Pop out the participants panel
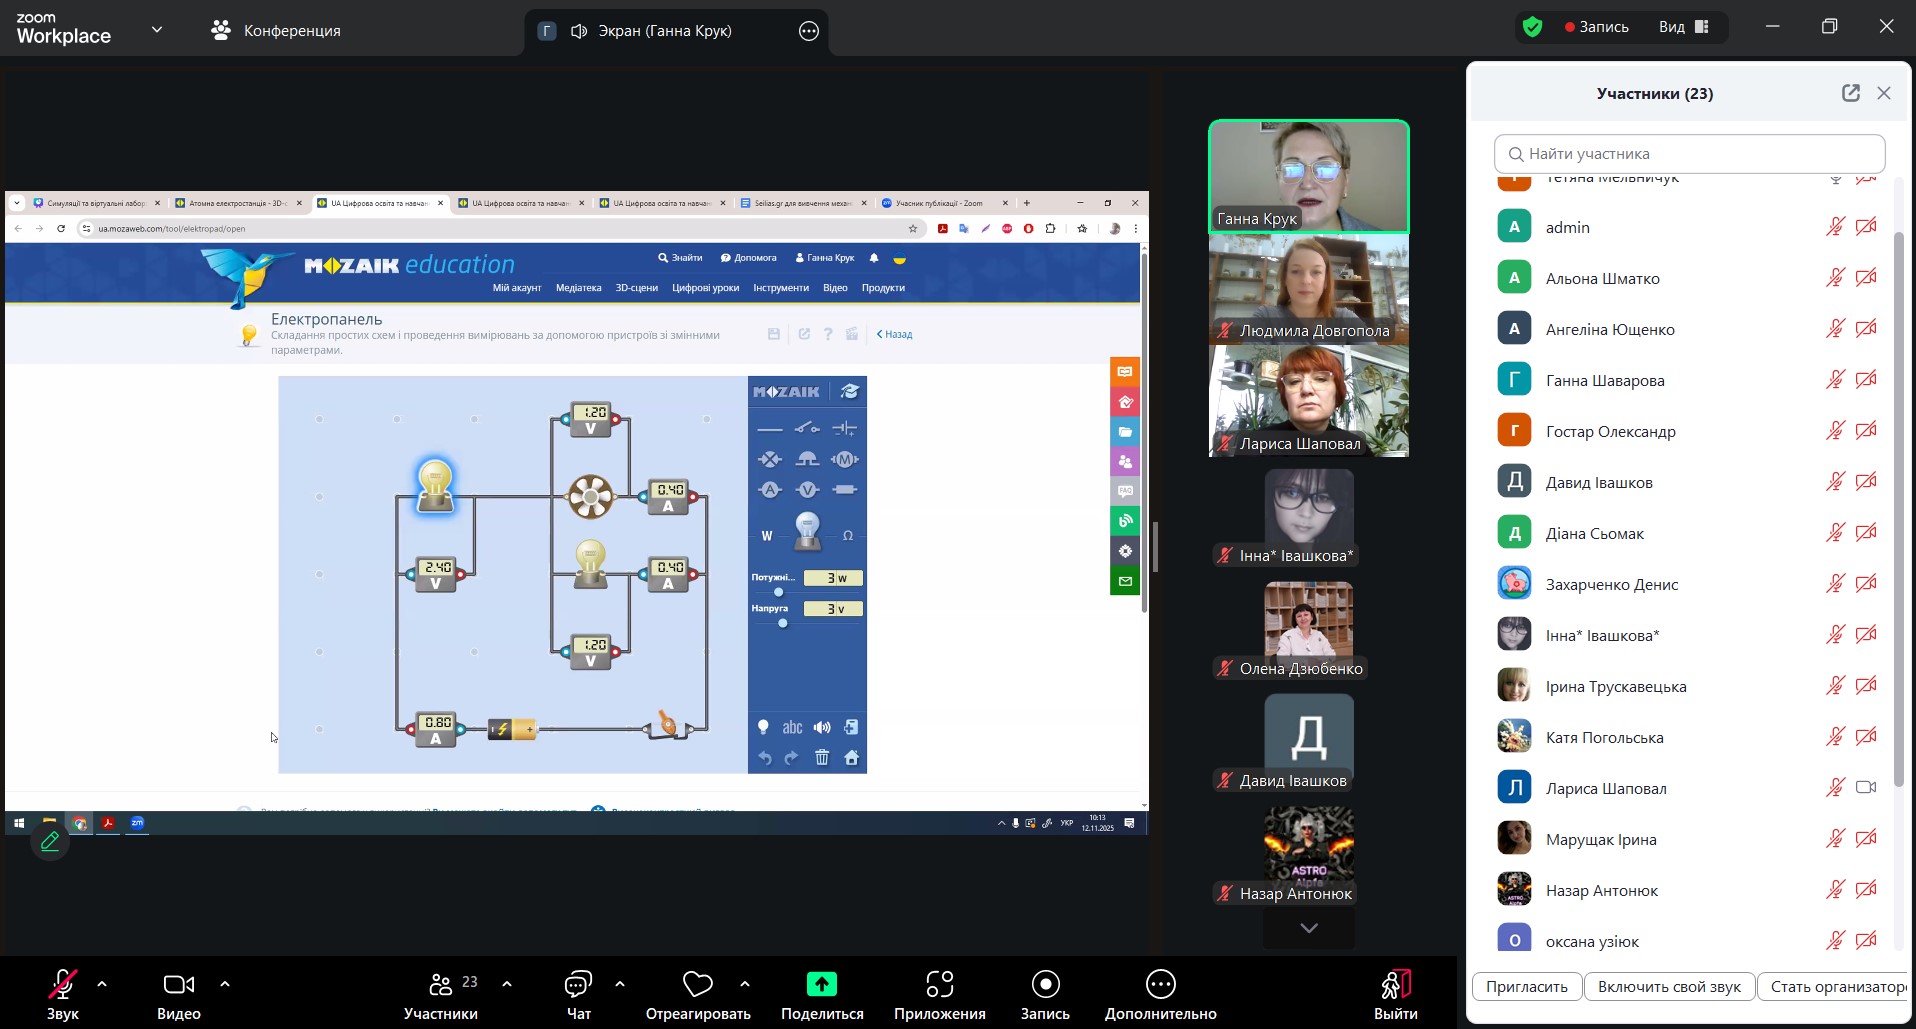Image resolution: width=1916 pixels, height=1029 pixels. (1850, 93)
